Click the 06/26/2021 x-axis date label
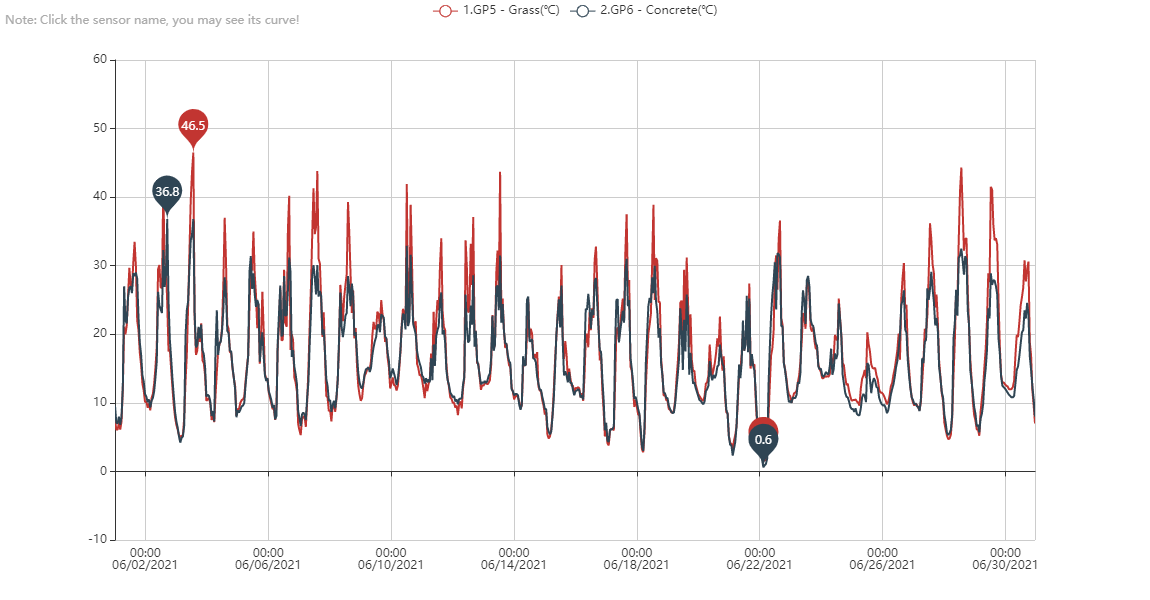The height and width of the screenshot is (600, 1150). click(x=883, y=565)
